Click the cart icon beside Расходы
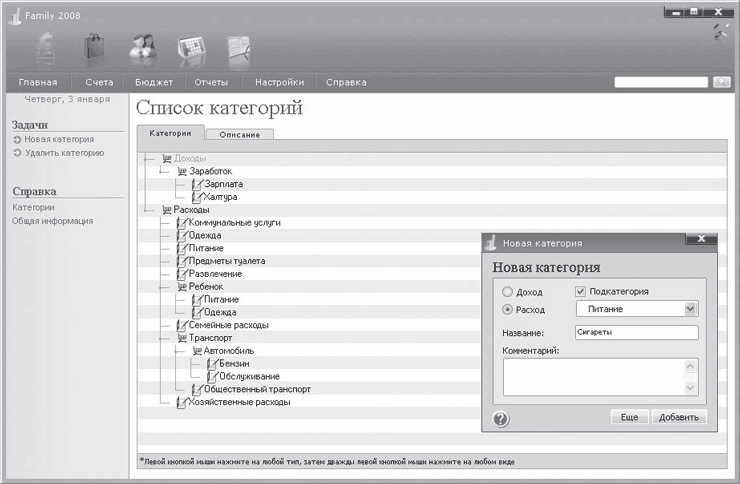This screenshot has width=740, height=484. pos(166,210)
